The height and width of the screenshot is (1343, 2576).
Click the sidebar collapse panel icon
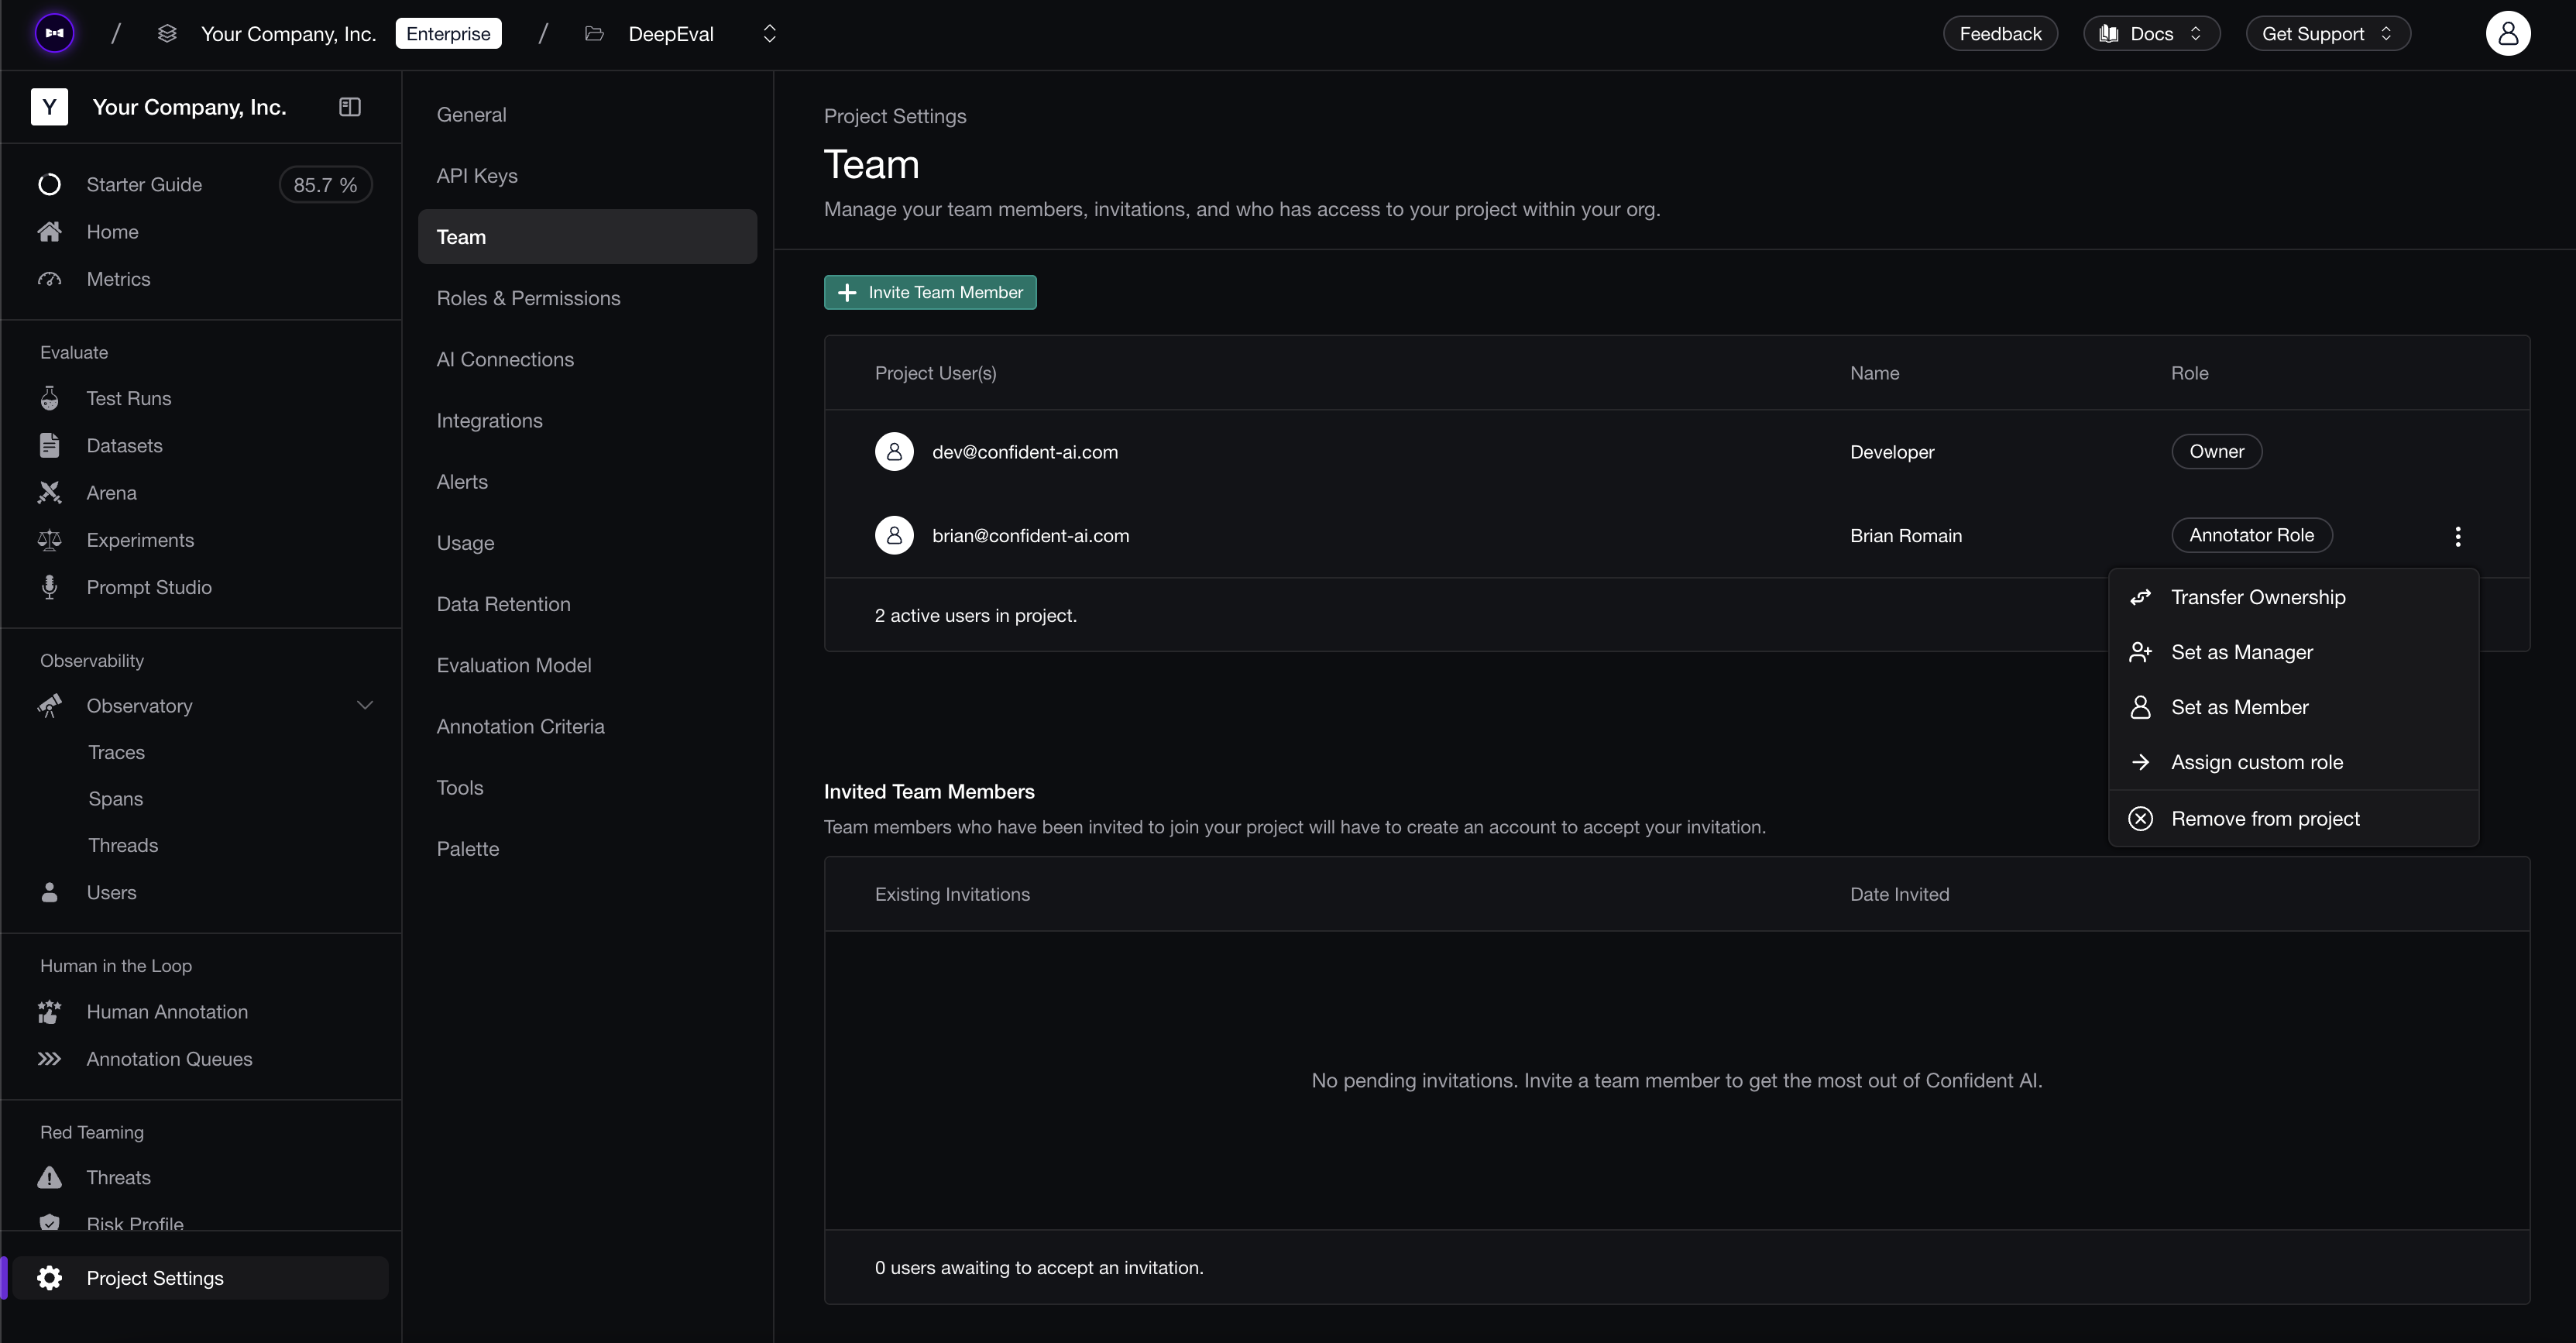[x=349, y=107]
